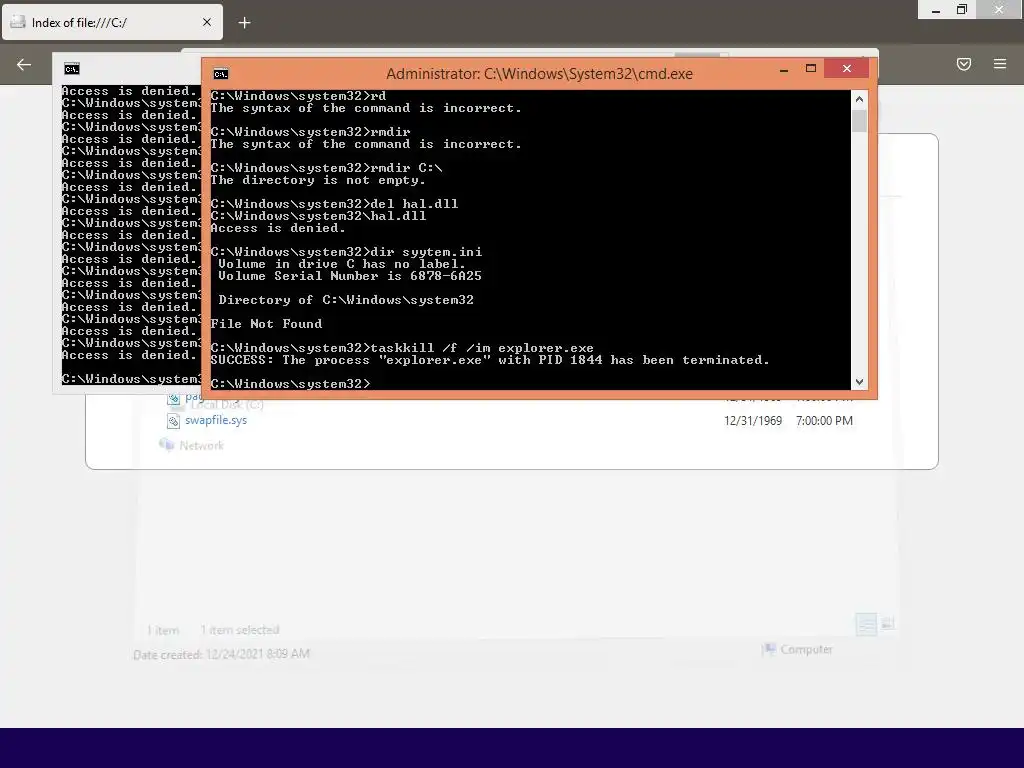
Task: Click the cmd scrollbar down arrow
Action: coord(859,382)
